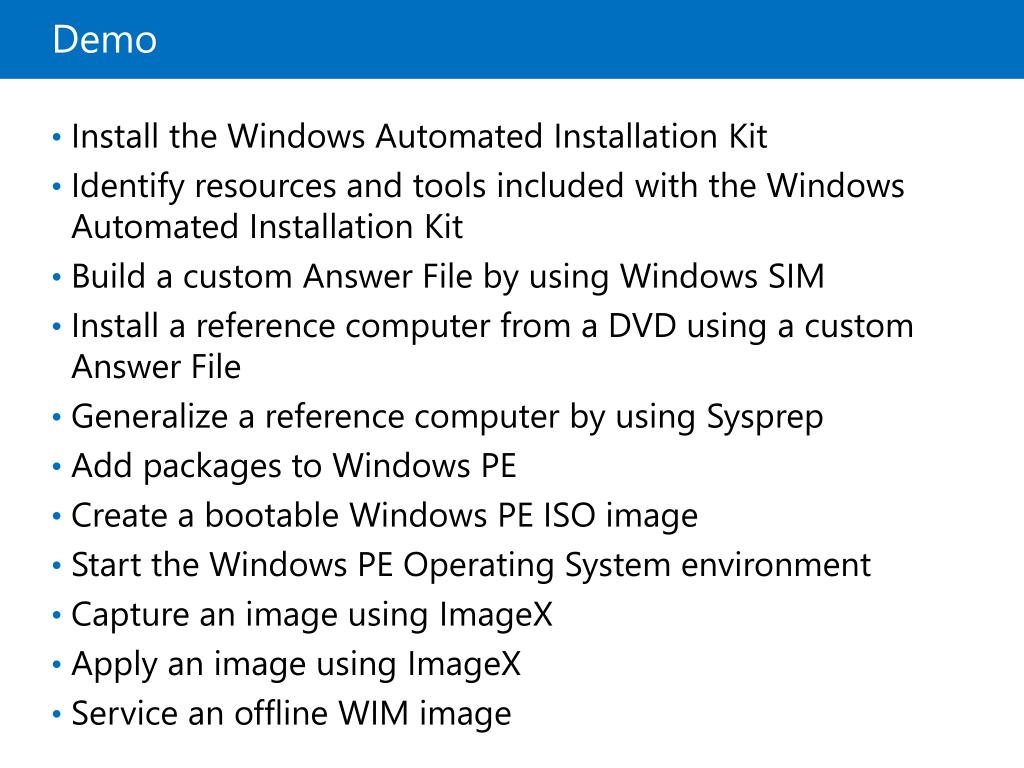1024x768 pixels.
Task: Select the "Service an offline WIM image" bullet
Action: pyautogui.click(x=291, y=714)
